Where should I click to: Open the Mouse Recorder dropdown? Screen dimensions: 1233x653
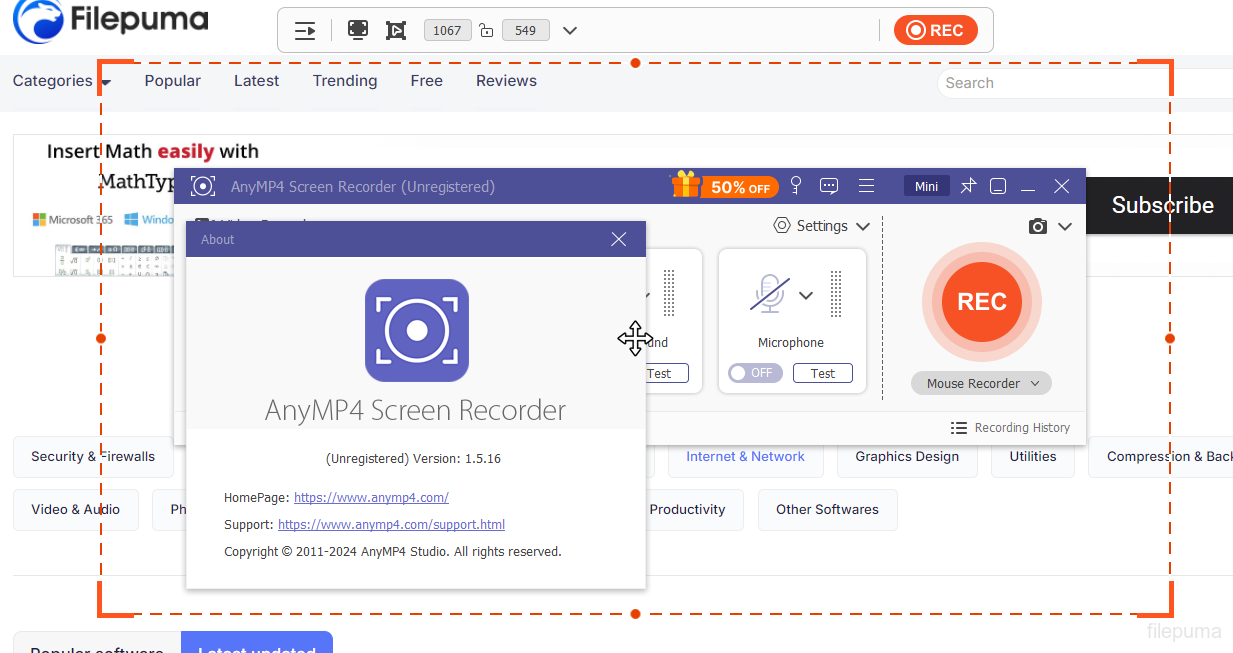point(981,383)
